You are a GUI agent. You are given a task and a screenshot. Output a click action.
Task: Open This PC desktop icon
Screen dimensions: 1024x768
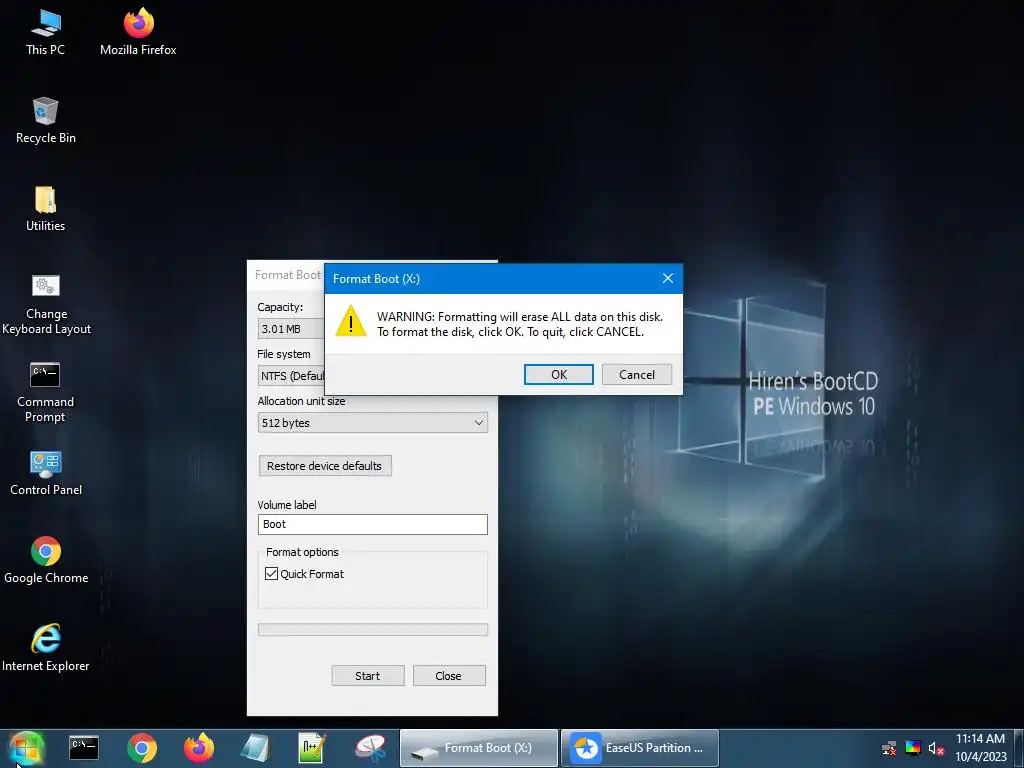45,32
